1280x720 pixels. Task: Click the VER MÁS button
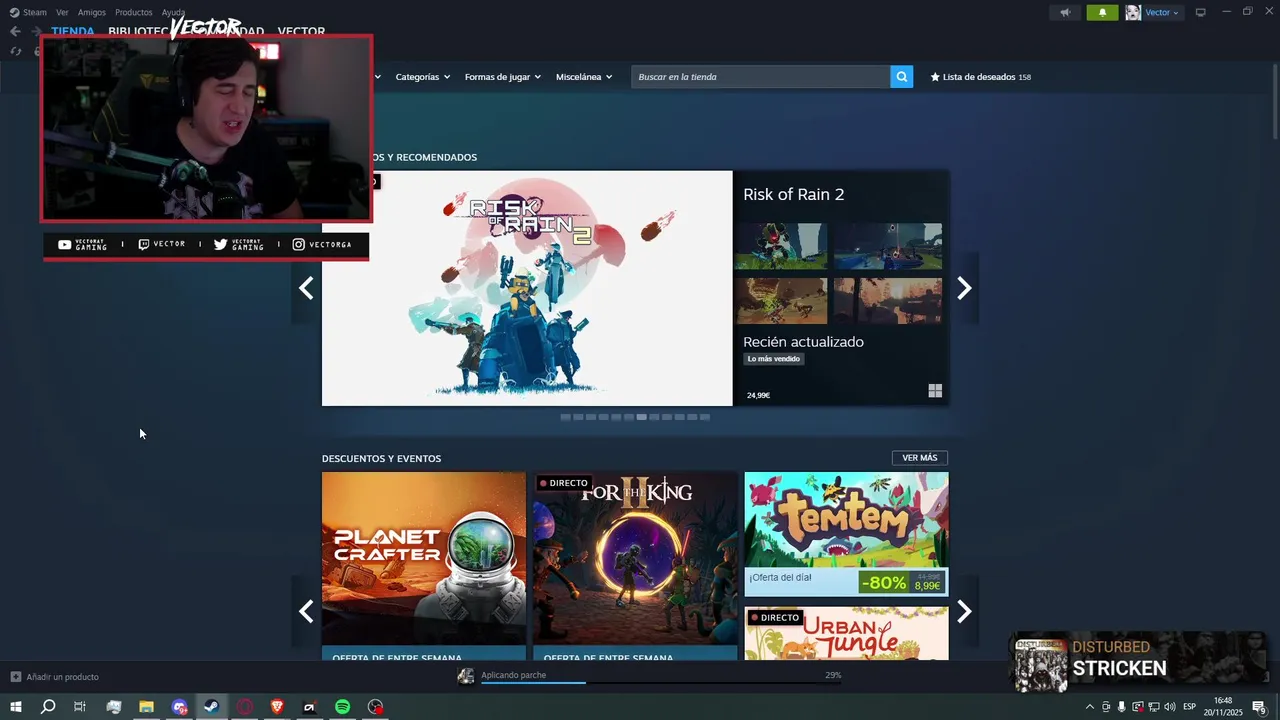click(x=920, y=458)
